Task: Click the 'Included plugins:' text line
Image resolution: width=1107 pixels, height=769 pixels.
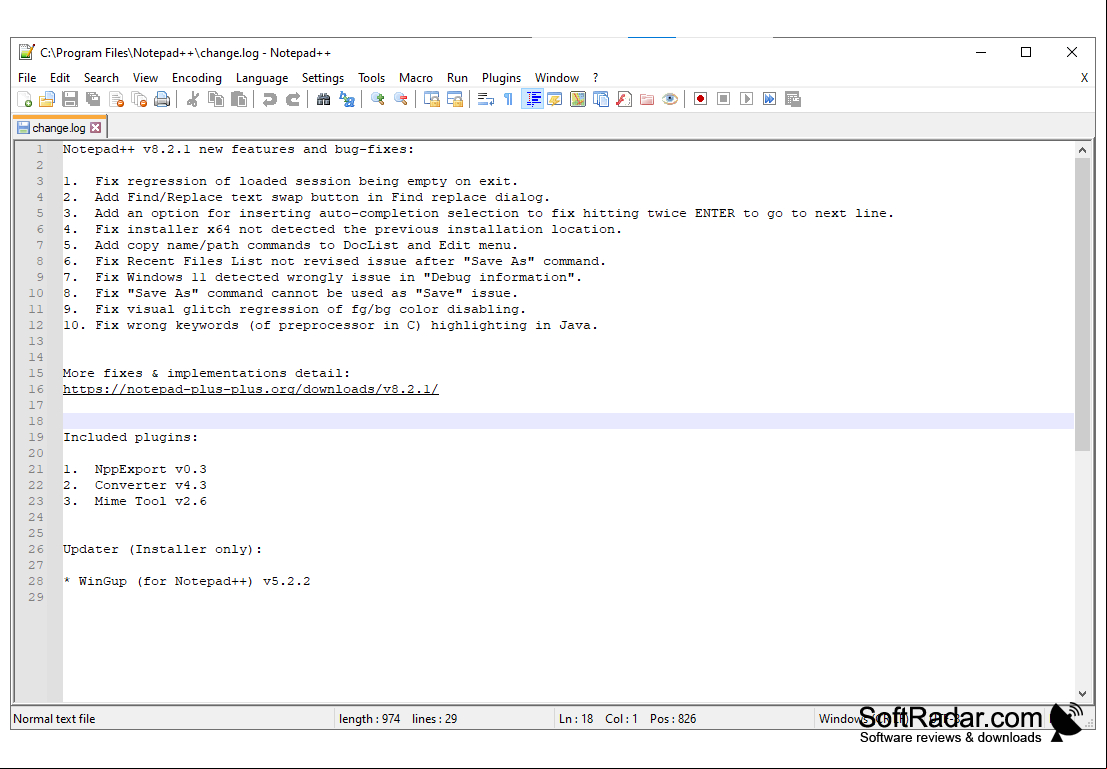Action: (x=131, y=437)
